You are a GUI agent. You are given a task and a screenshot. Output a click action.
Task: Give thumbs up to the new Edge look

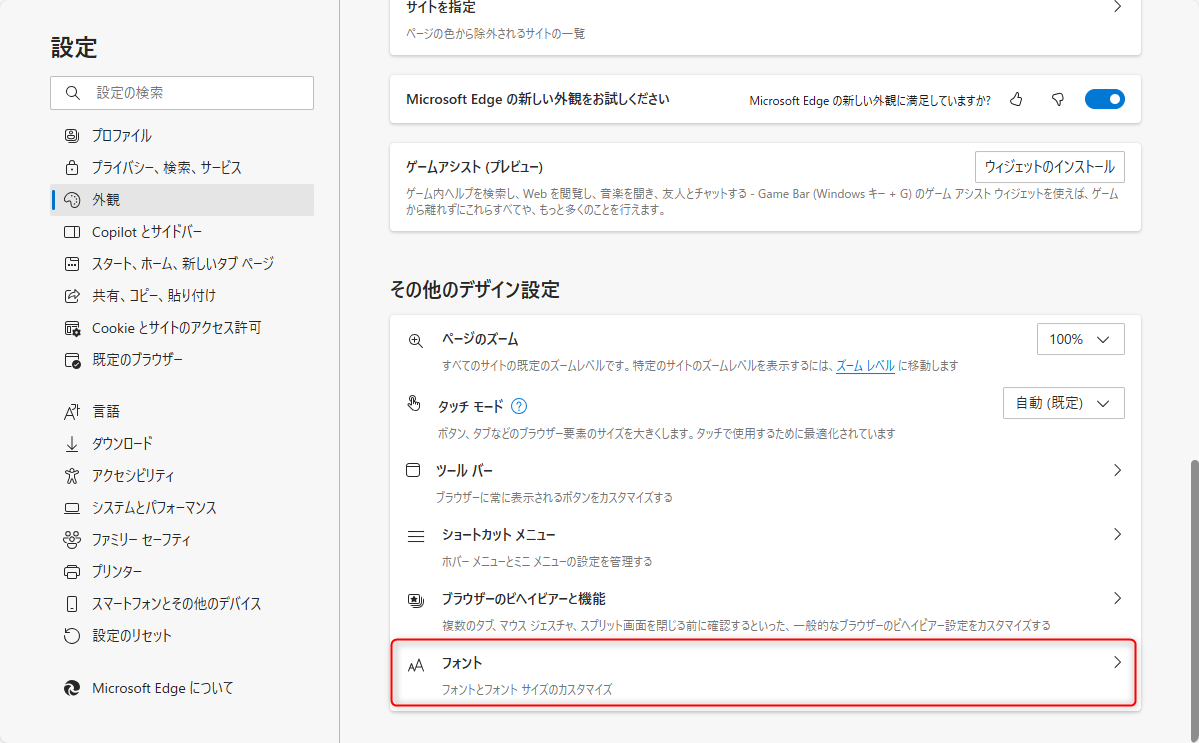tap(1016, 99)
